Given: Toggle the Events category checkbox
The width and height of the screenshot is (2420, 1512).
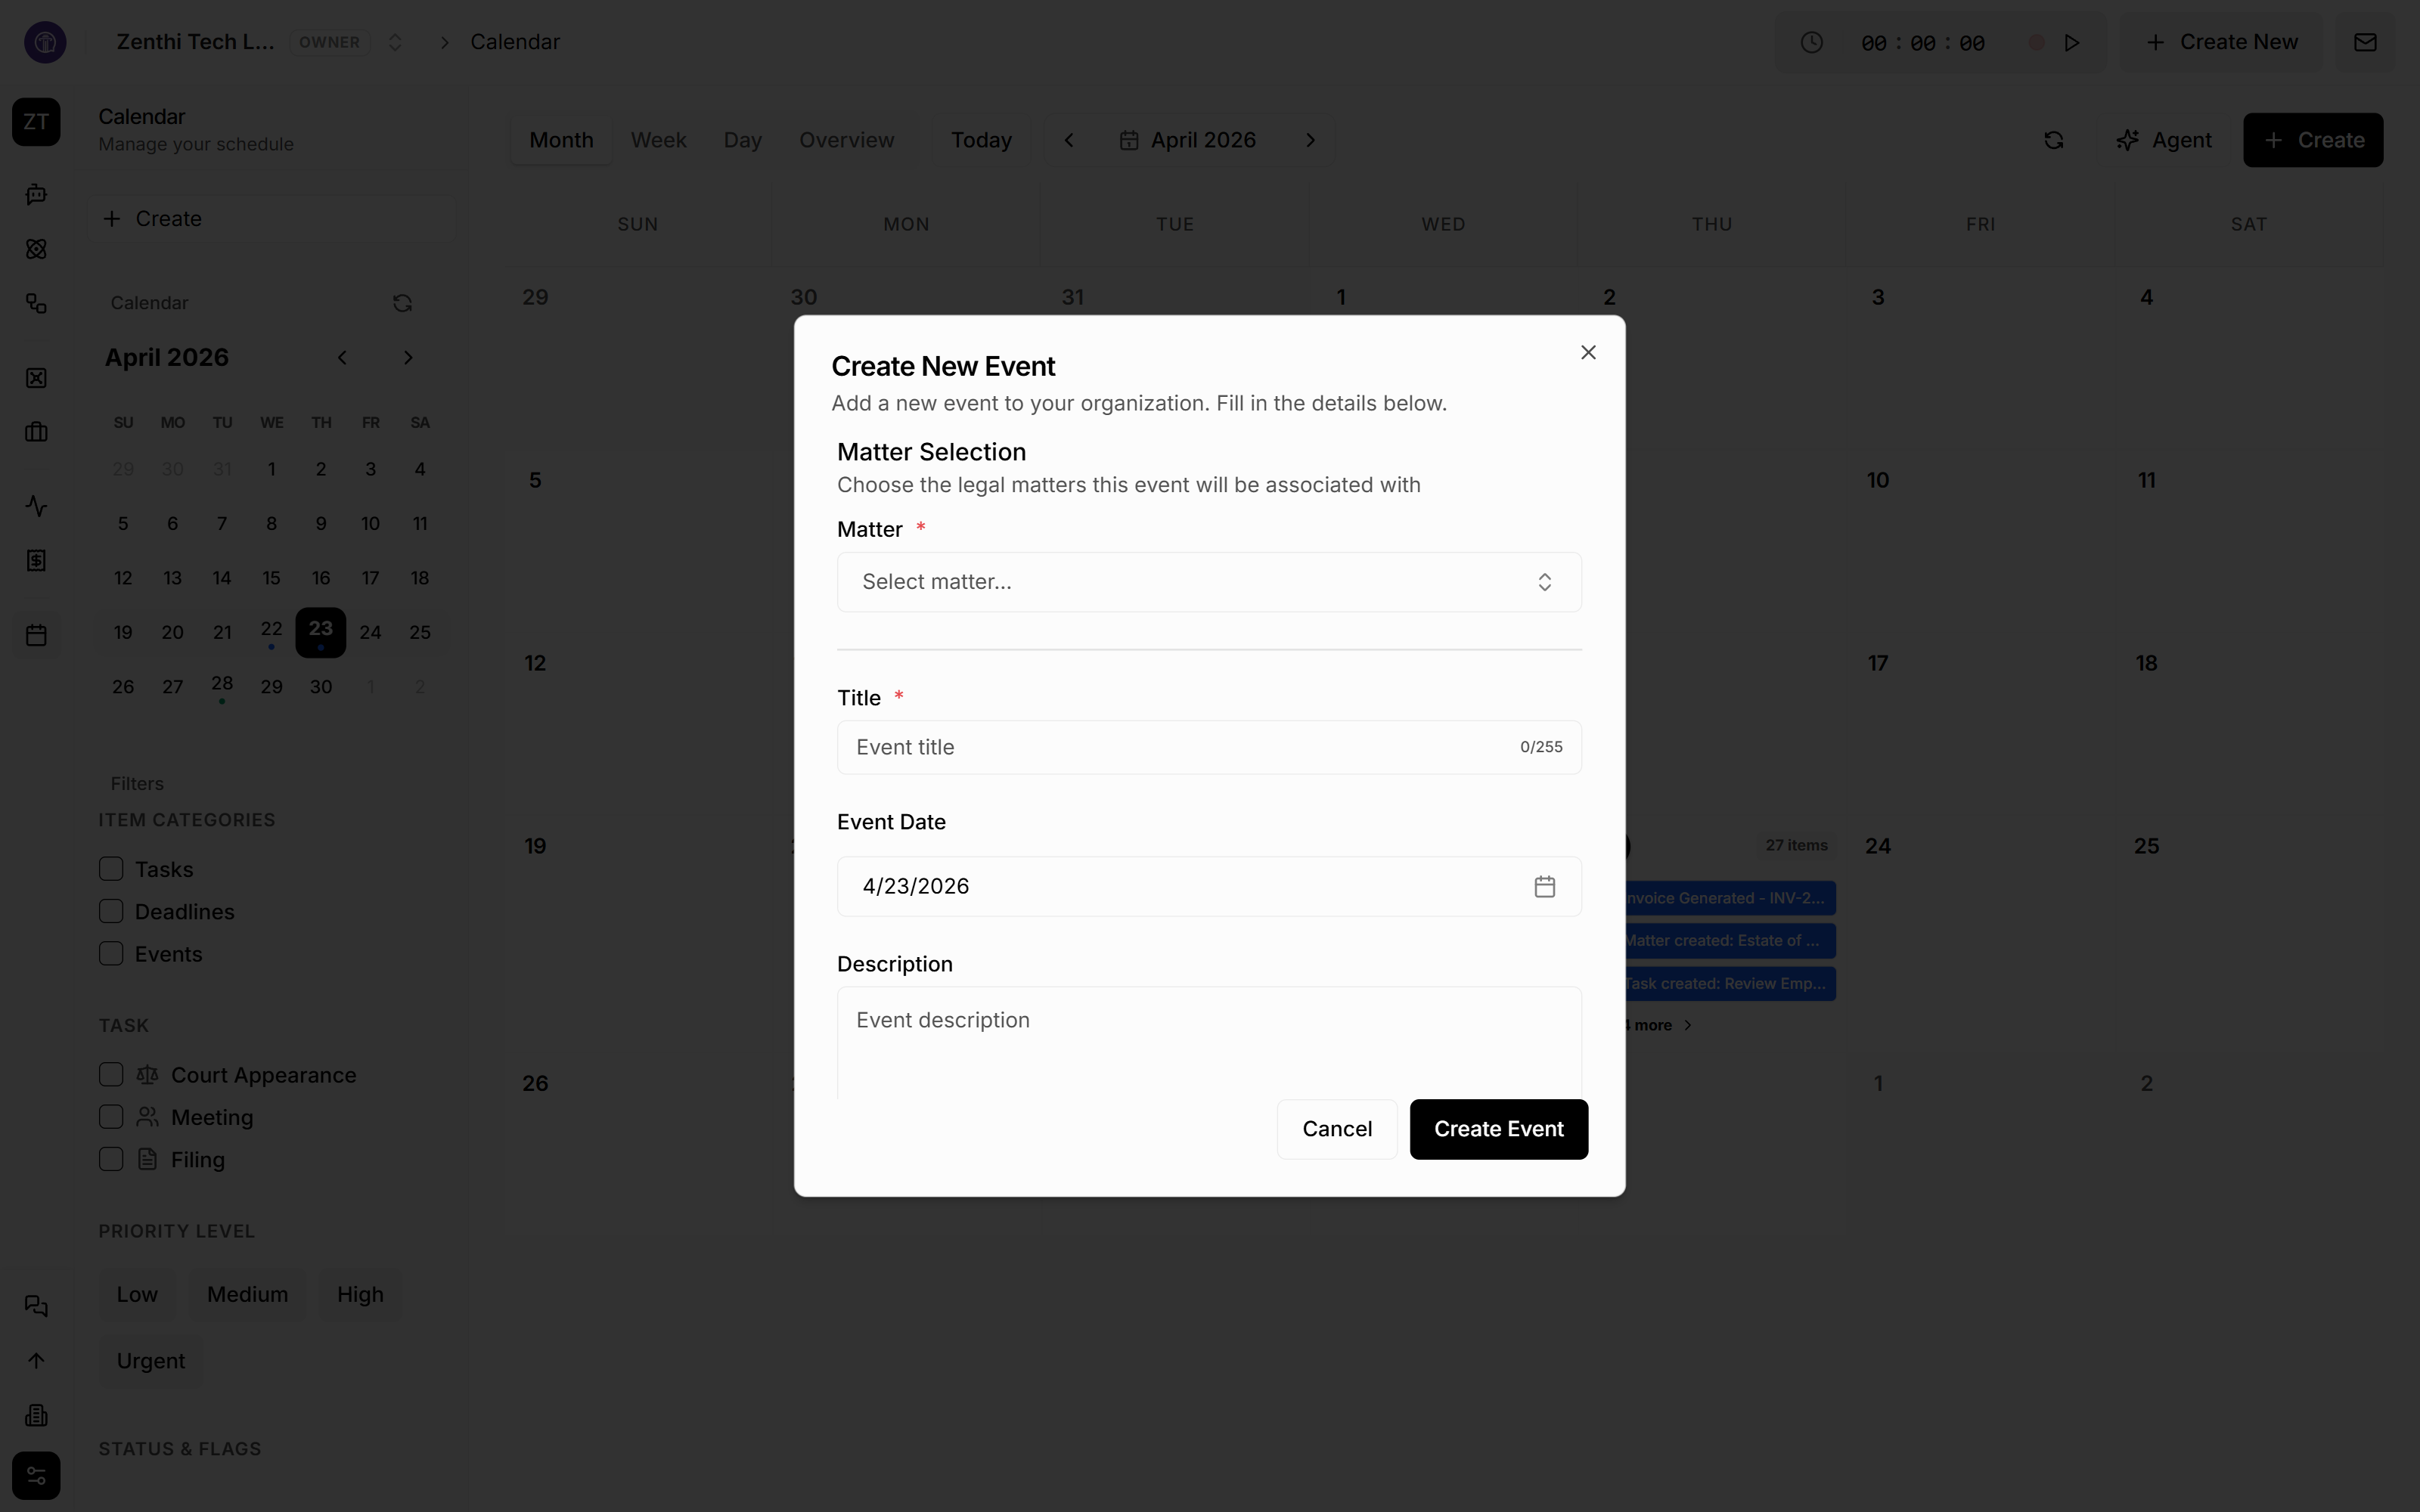Looking at the screenshot, I should [111, 953].
